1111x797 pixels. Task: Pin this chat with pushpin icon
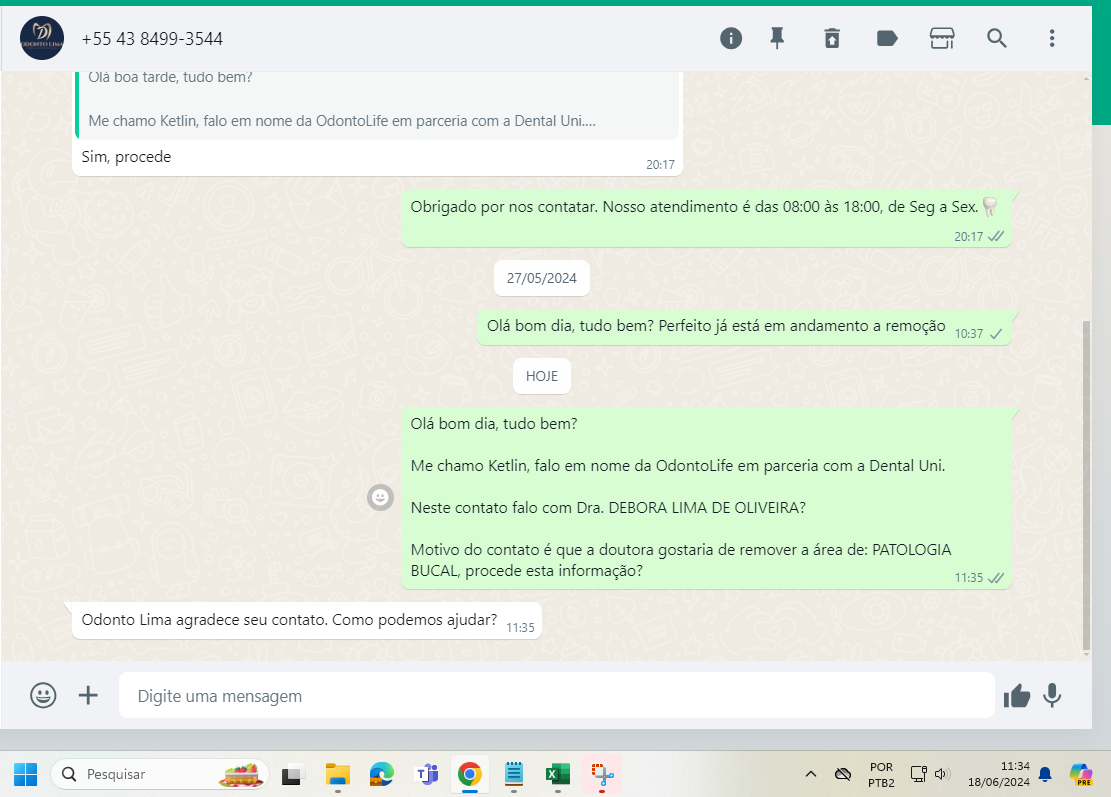(x=777, y=38)
